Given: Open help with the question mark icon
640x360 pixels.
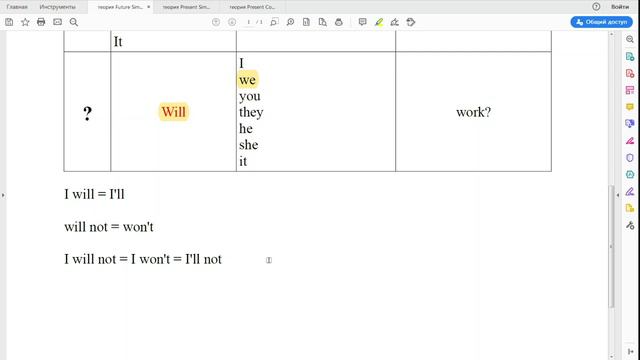Looking at the screenshot, I should tap(596, 7).
